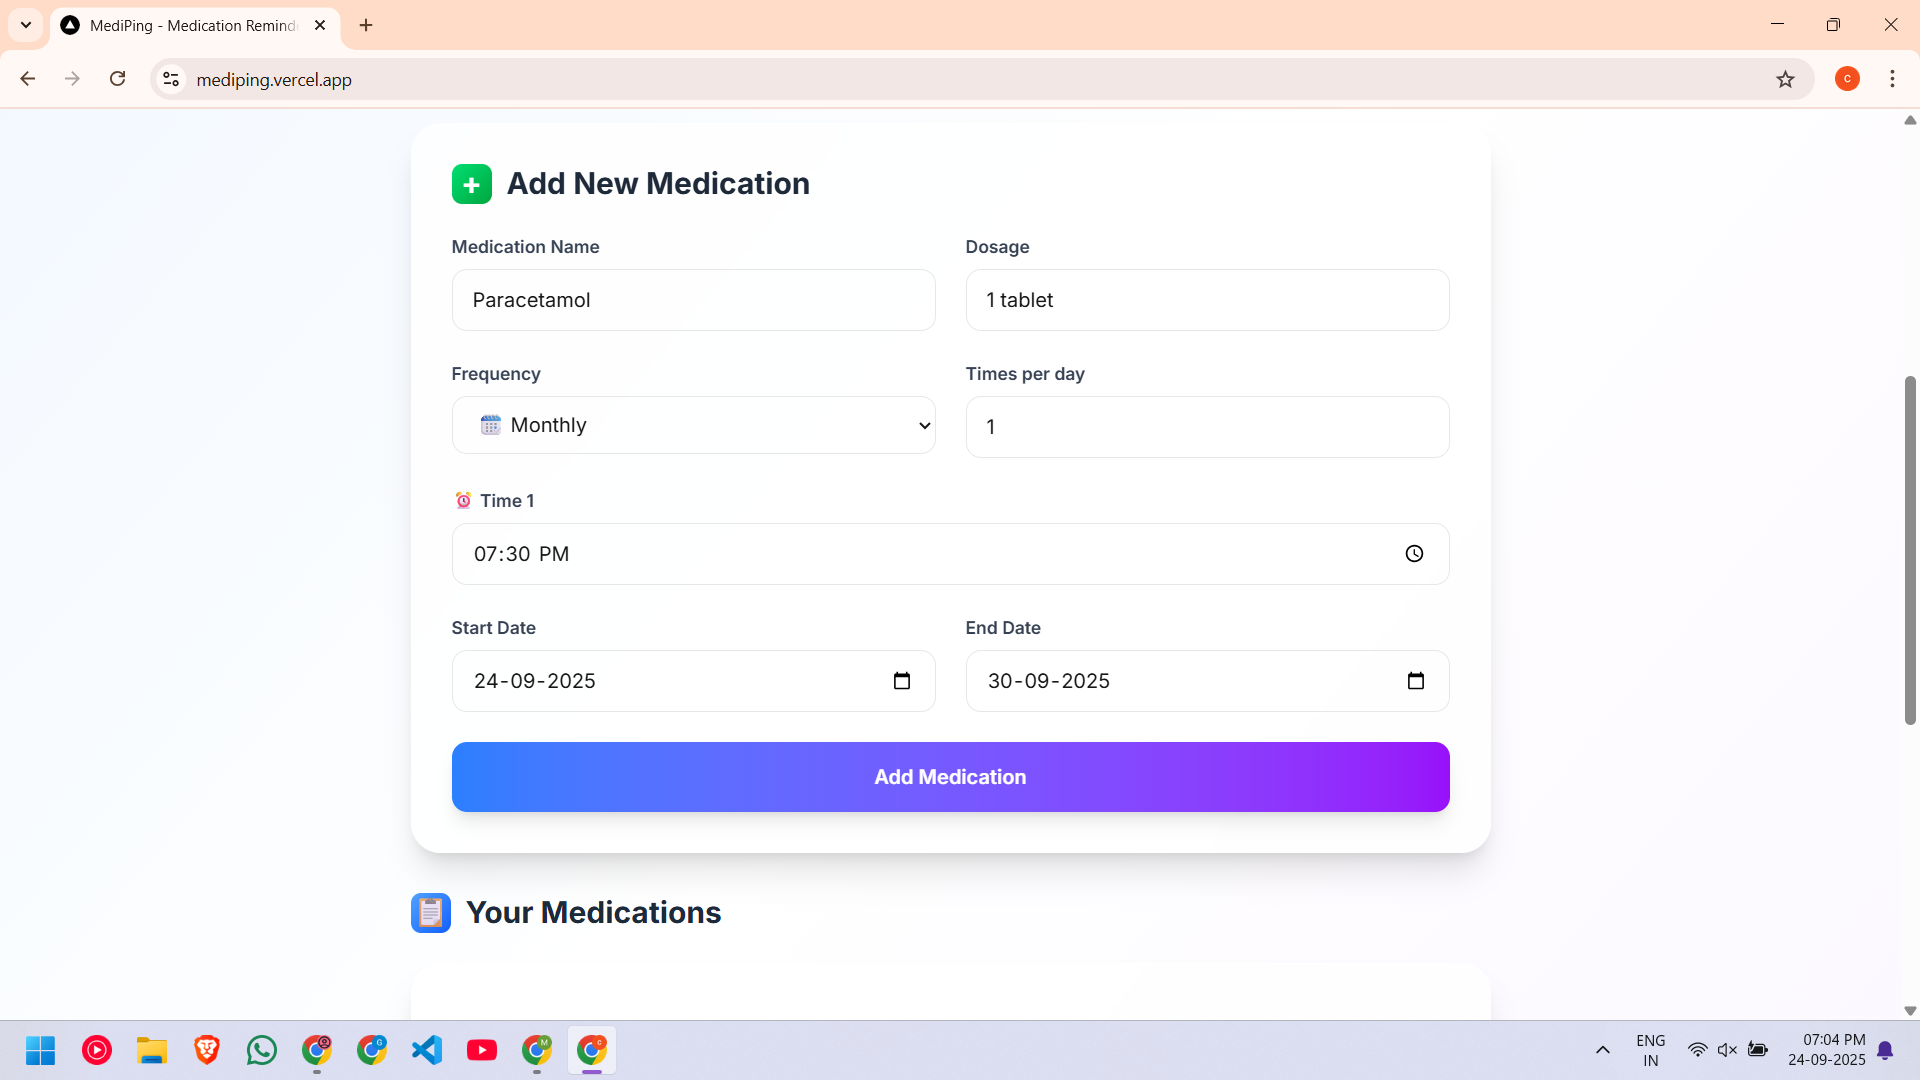The image size is (1920, 1080).
Task: Open End Date calendar picker icon
Action: click(1415, 681)
